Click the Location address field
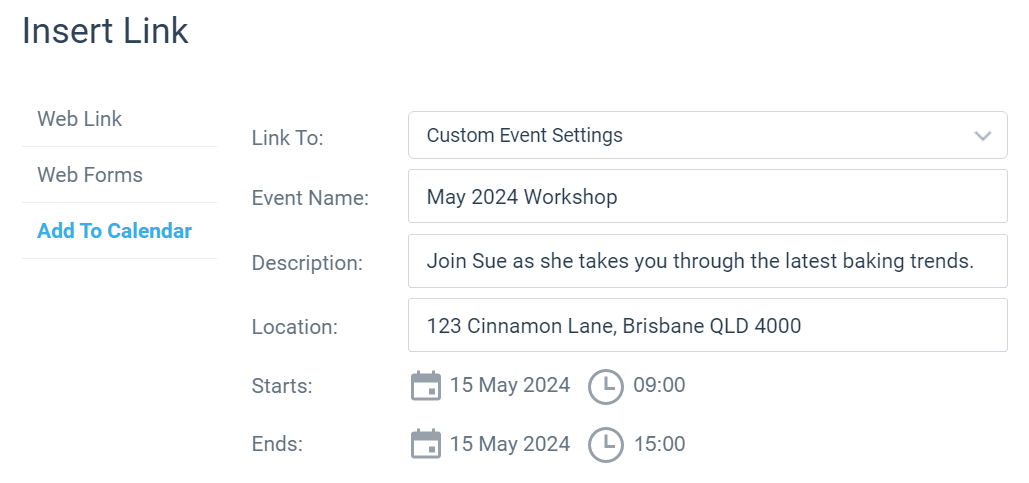Viewport: 1029px width, 483px height. 707,326
